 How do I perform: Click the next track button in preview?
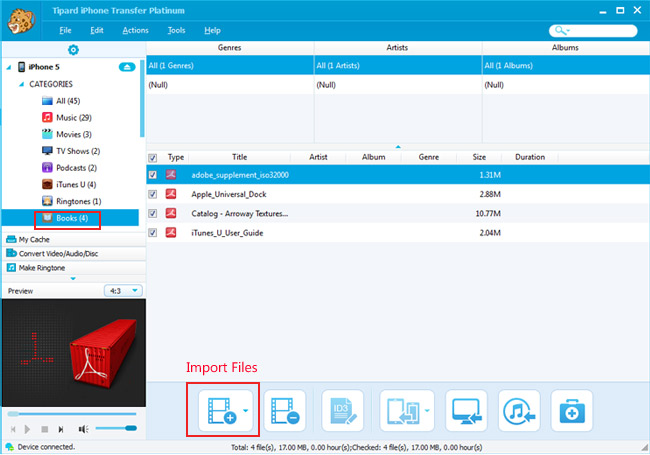click(61, 429)
